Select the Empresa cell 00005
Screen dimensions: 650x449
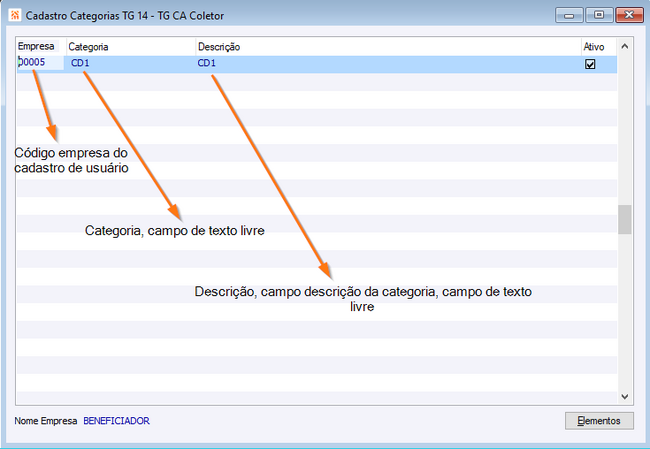(41, 63)
